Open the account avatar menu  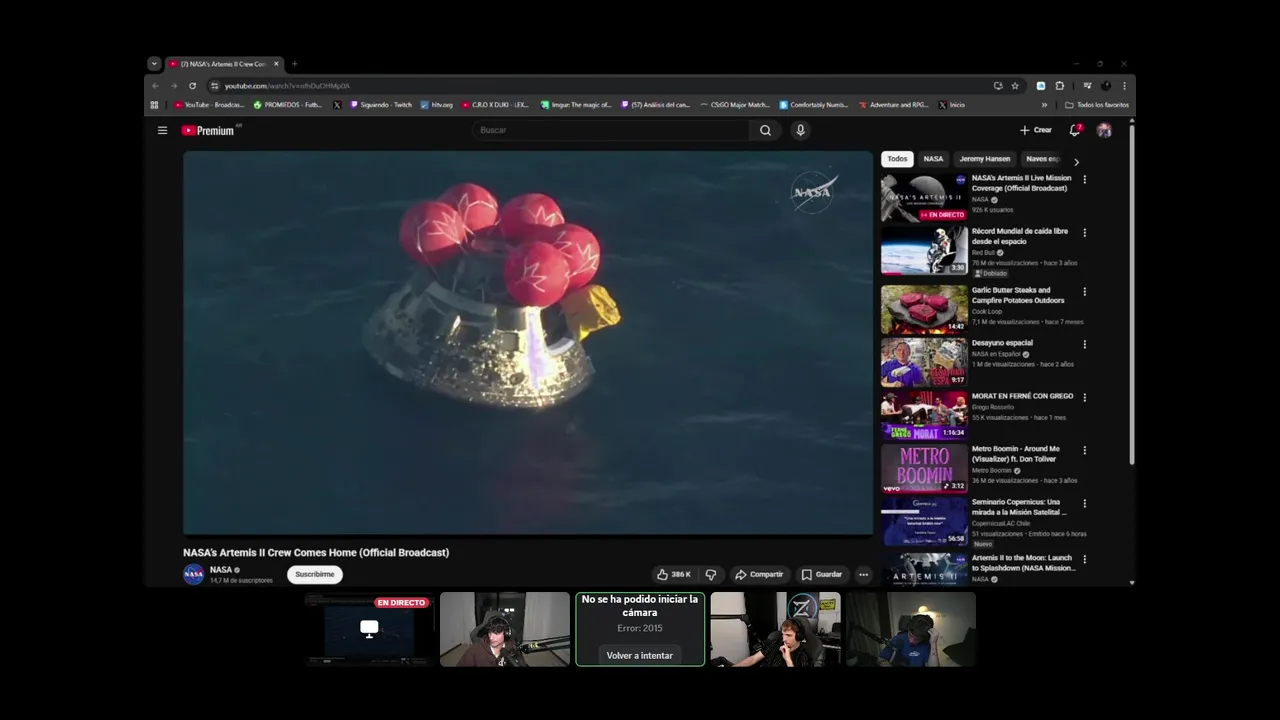[1104, 130]
